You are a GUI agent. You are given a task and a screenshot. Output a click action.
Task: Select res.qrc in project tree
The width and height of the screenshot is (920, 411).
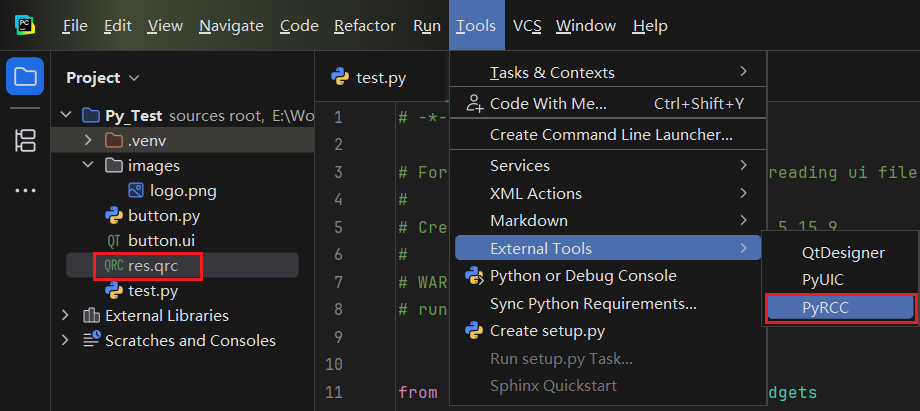coord(182,266)
